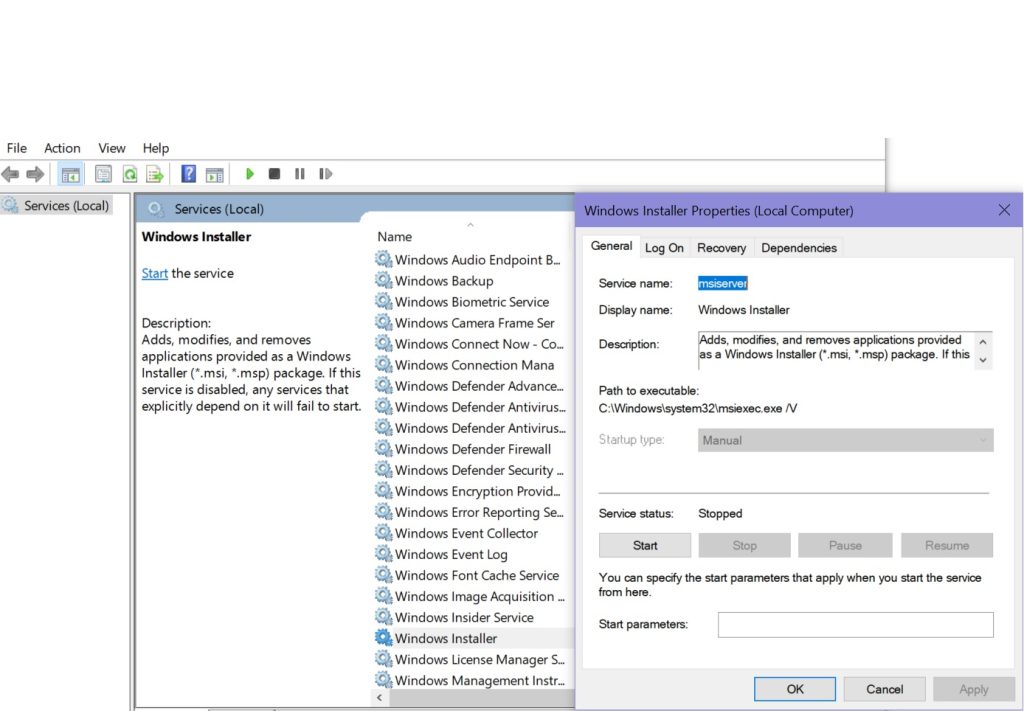Viewport: 1024px width, 711px height.
Task: Click gear icon of Windows Connection Mana
Action: click(x=383, y=364)
